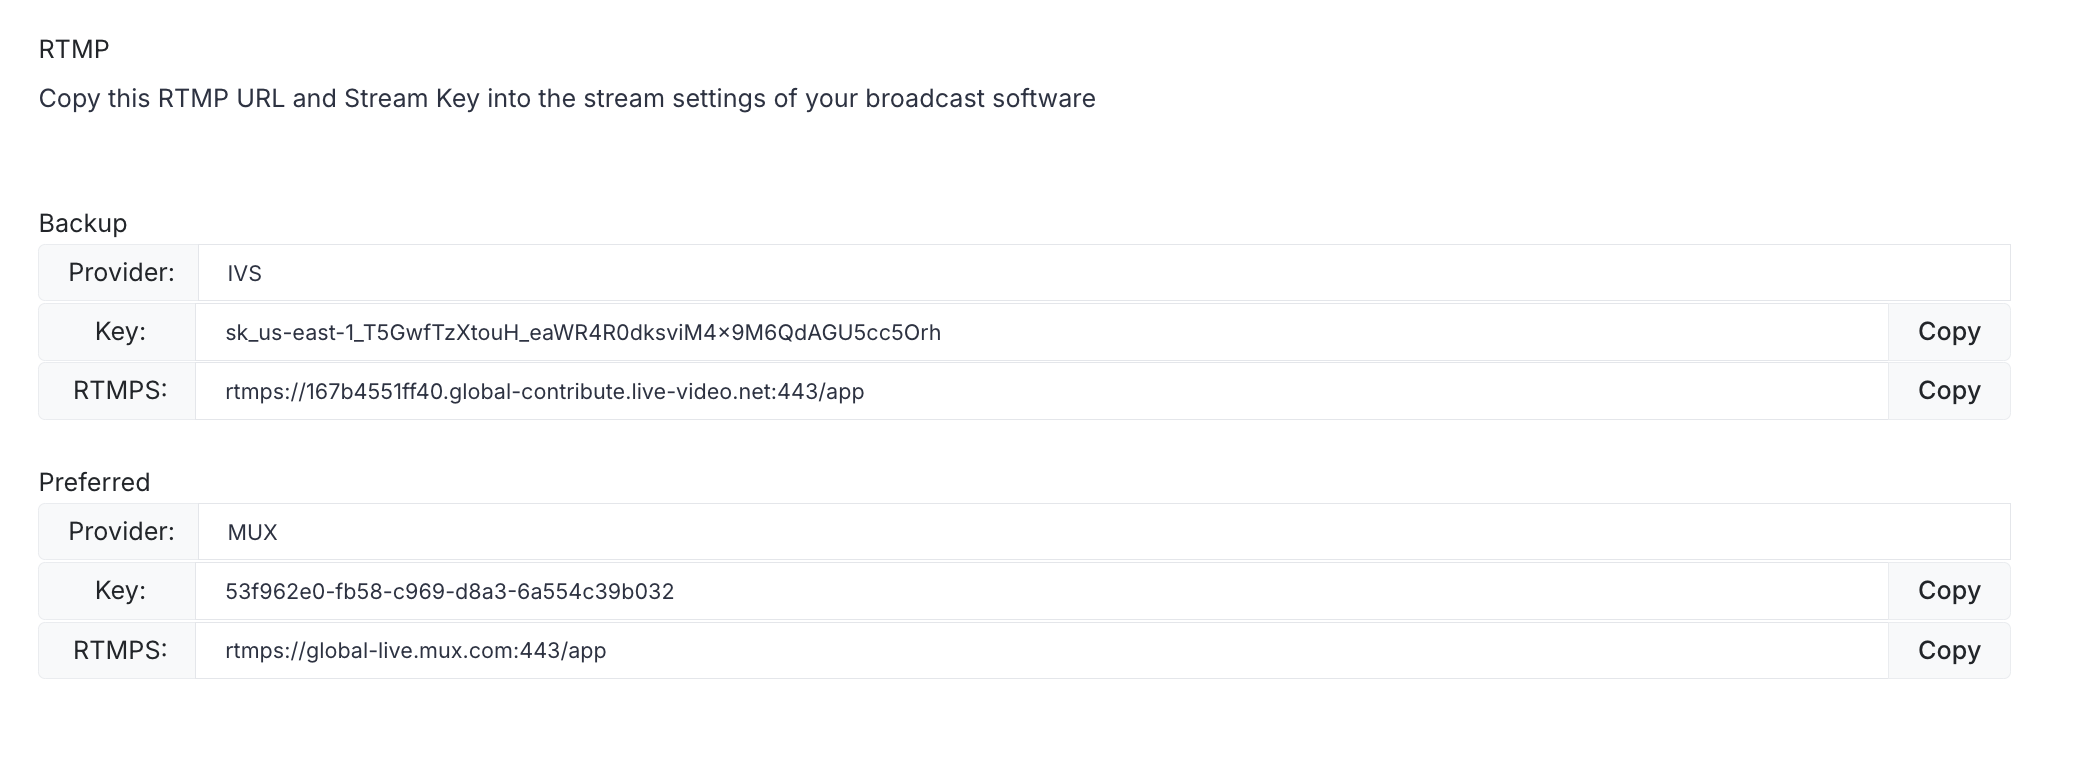Viewport: 2088px width, 760px height.
Task: Copy the Preferred mux.com RTMPS URL
Action: [1949, 650]
